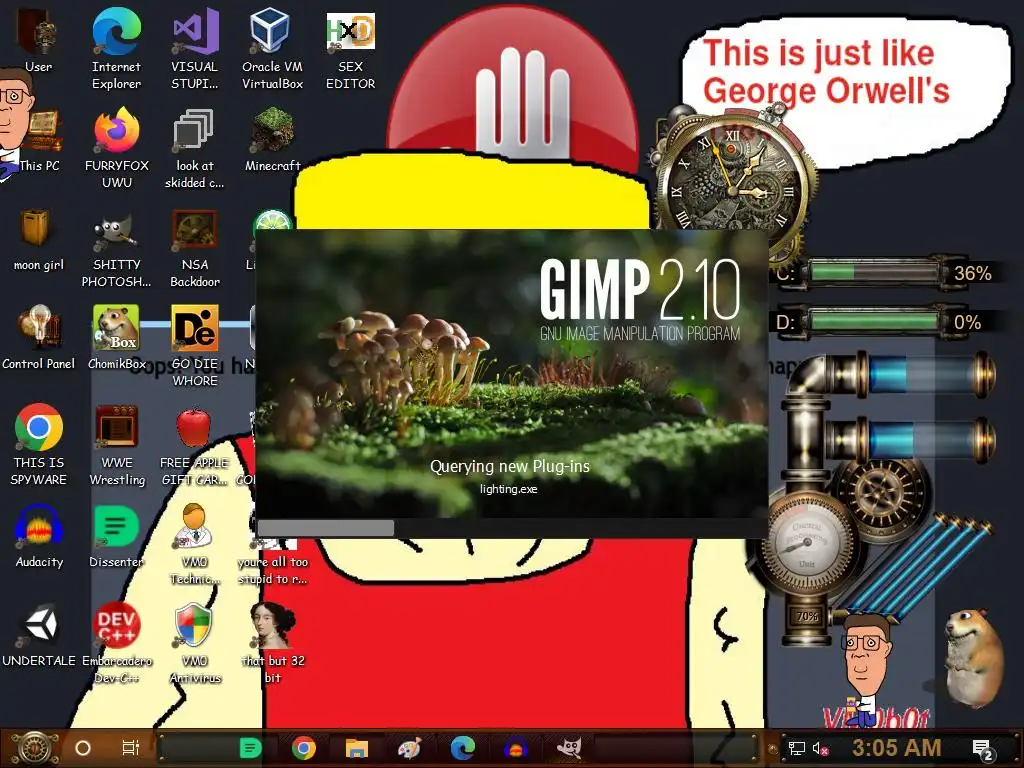Click the '36%' C: drive readout
This screenshot has height=768, width=1024.
point(972,273)
